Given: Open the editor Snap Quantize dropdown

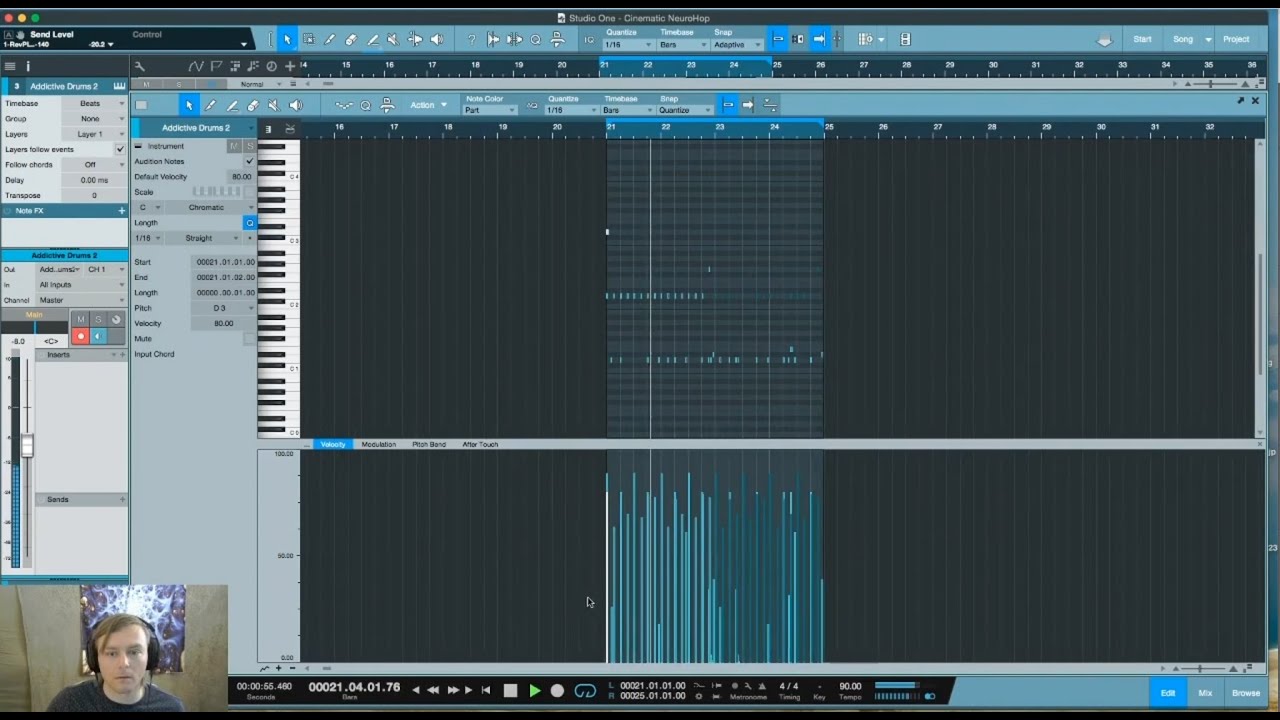Looking at the screenshot, I should point(686,110).
